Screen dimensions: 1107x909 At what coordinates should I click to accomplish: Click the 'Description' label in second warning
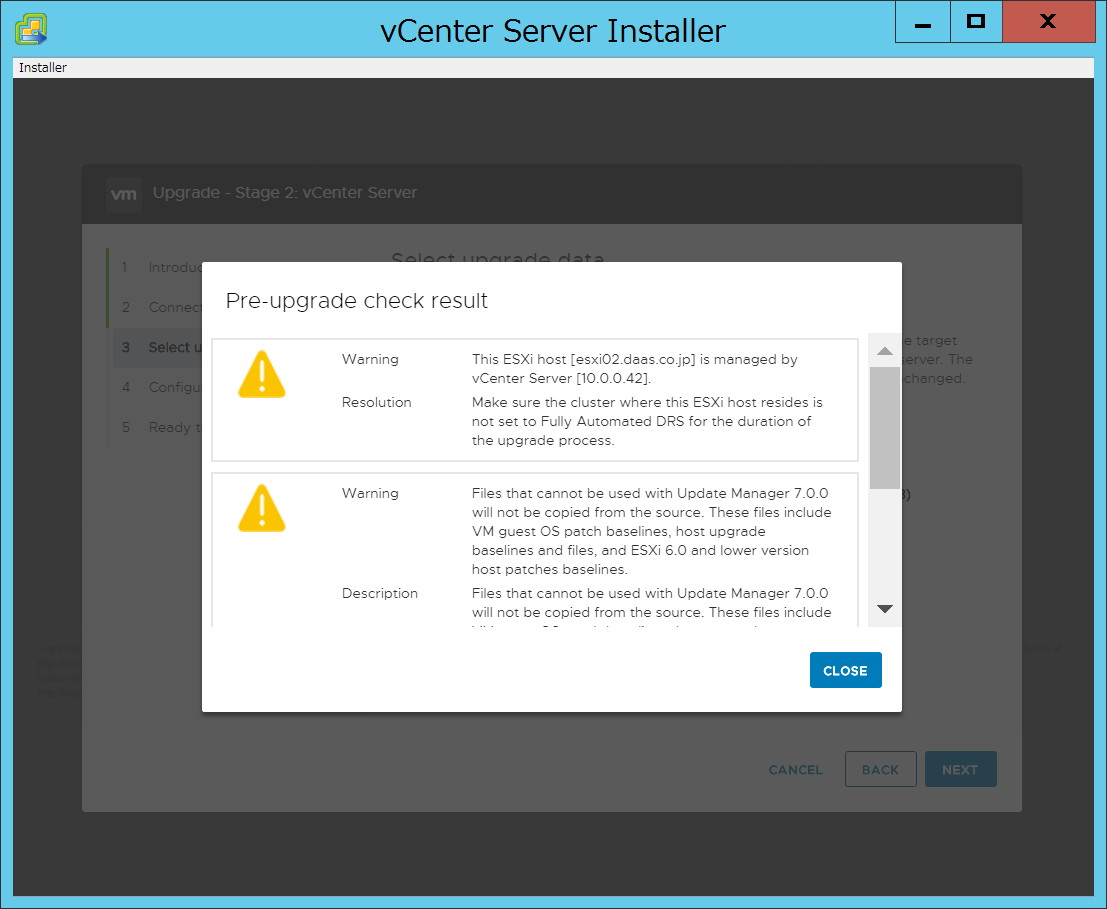pyautogui.click(x=380, y=594)
